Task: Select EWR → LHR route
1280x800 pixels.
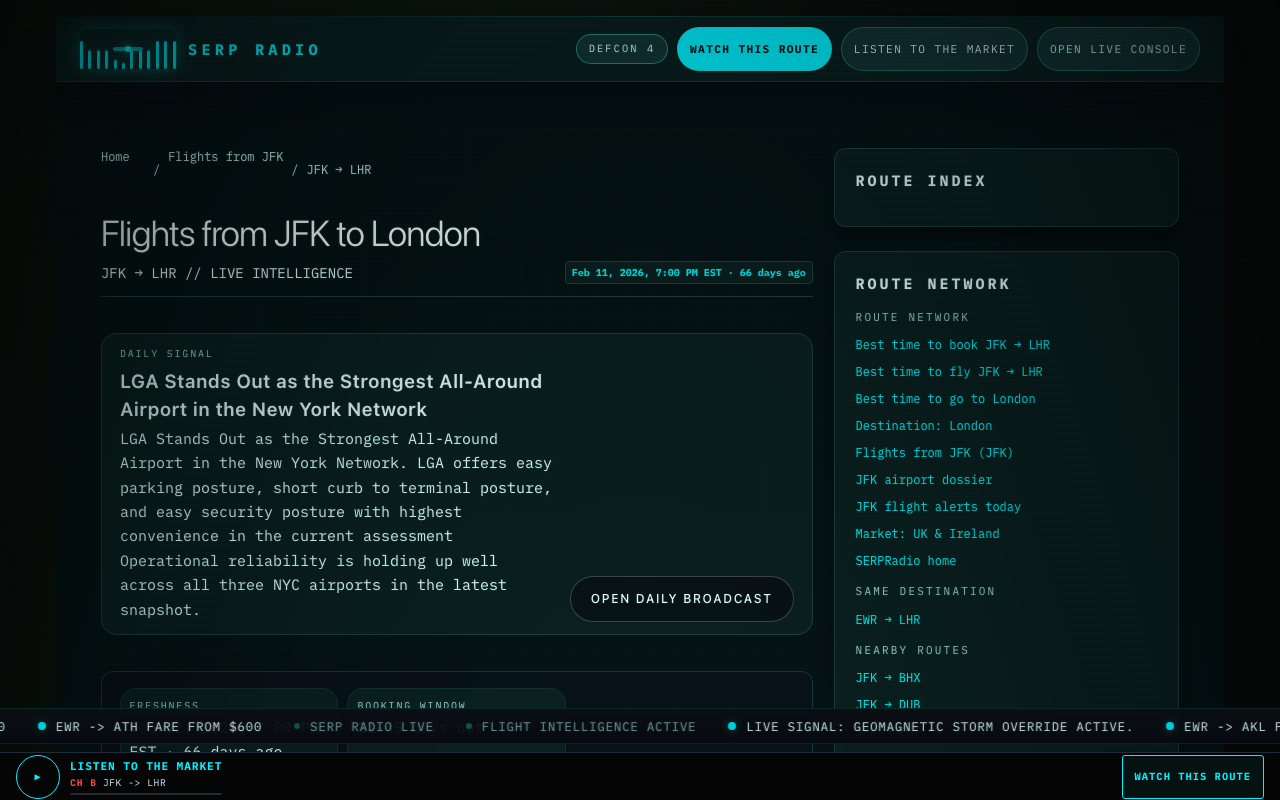Action: point(887,620)
